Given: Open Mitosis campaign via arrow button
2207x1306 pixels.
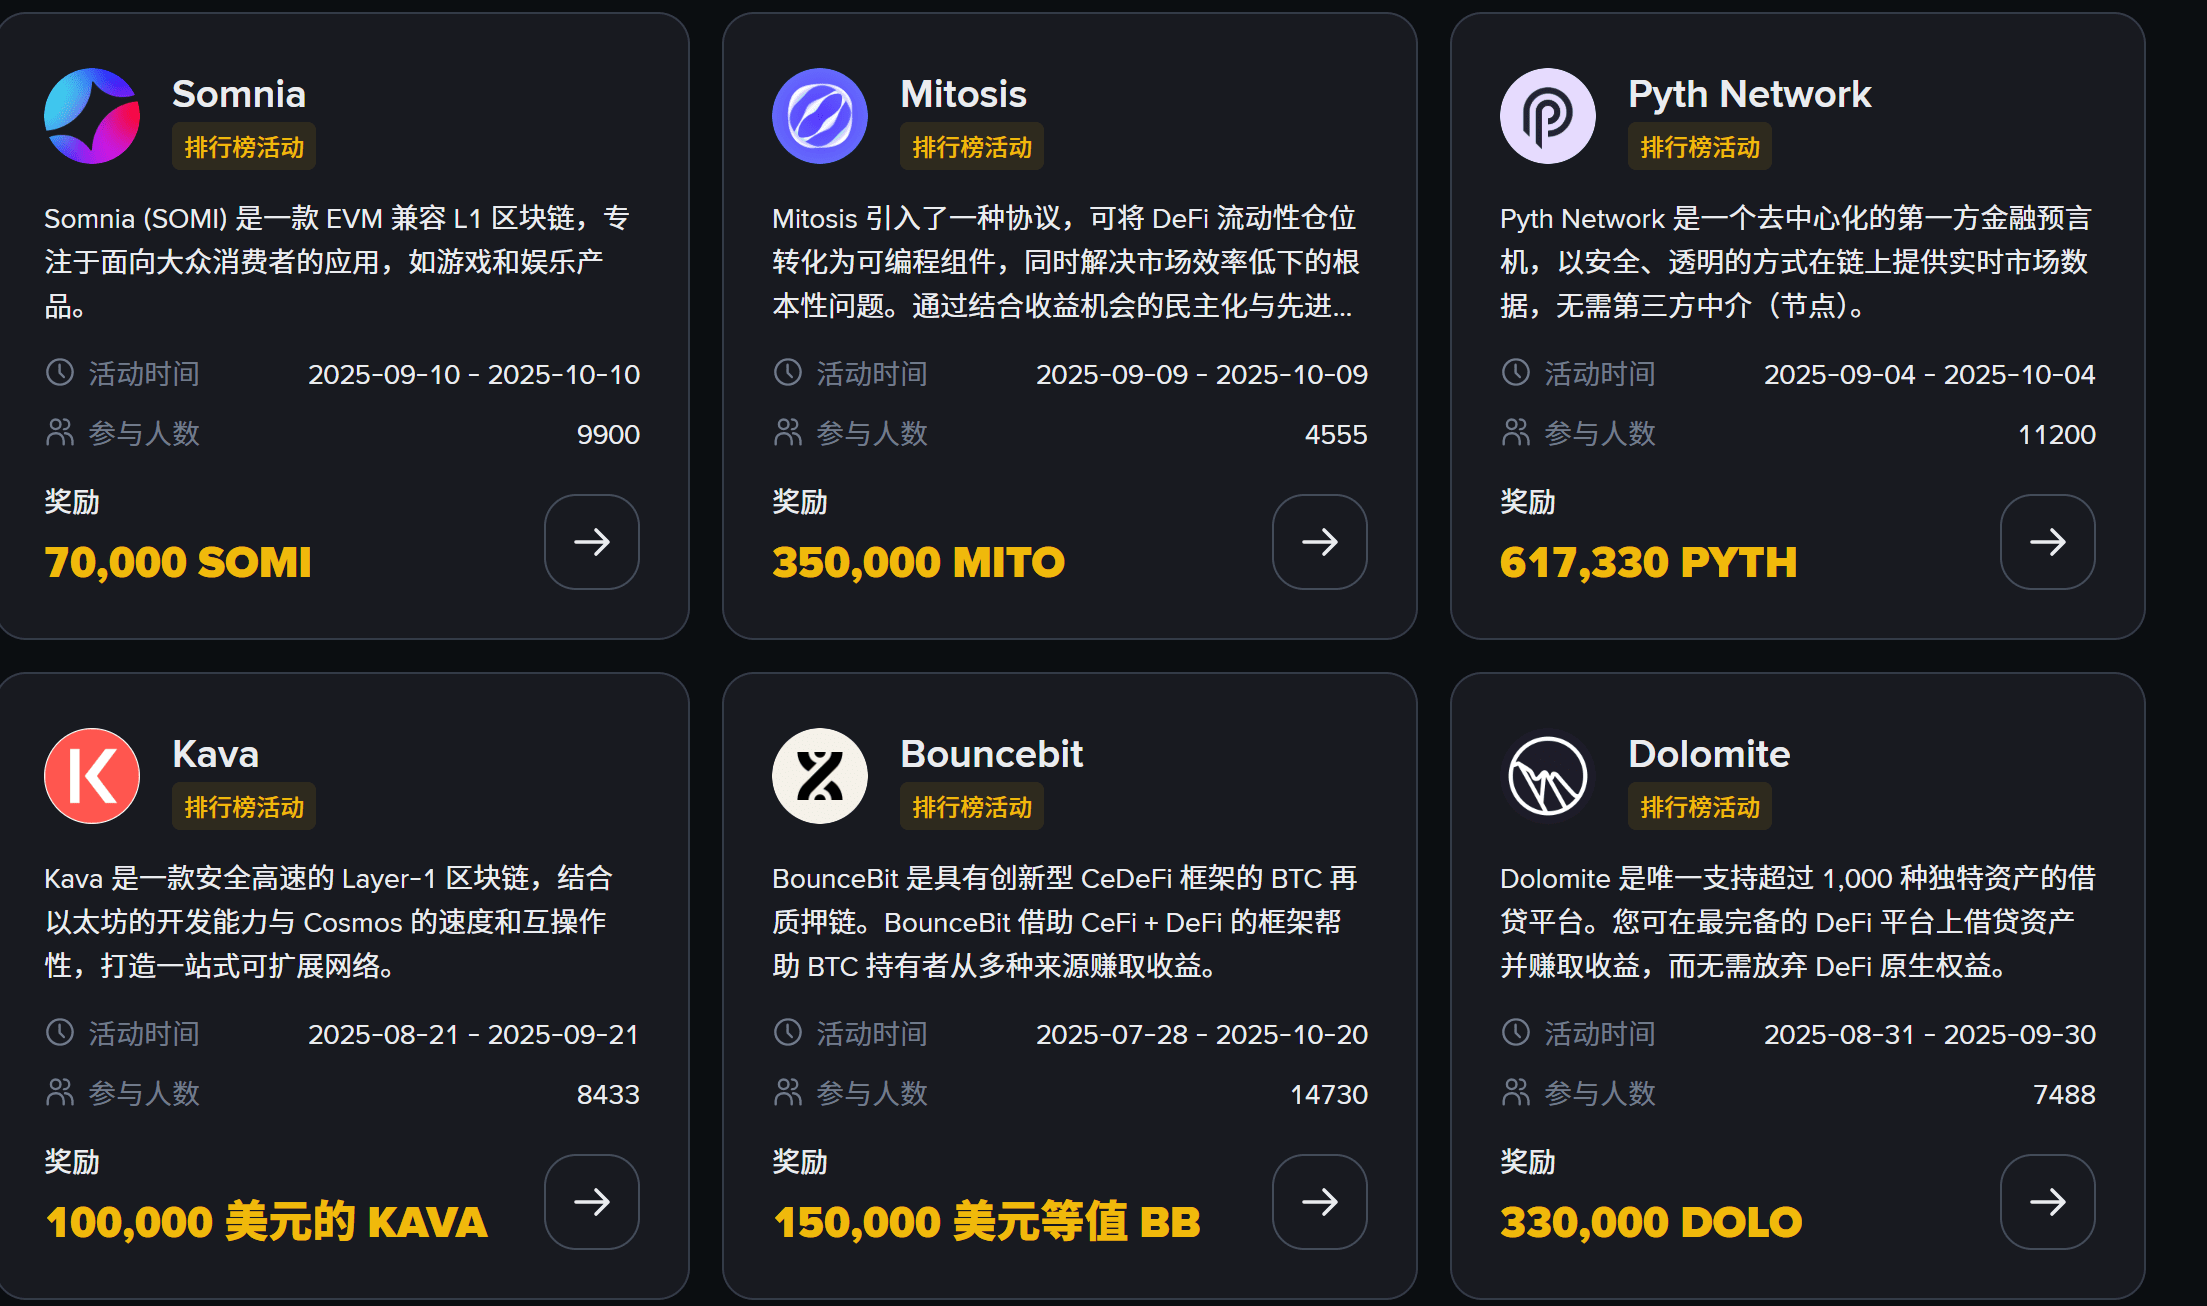Looking at the screenshot, I should pyautogui.click(x=1320, y=542).
